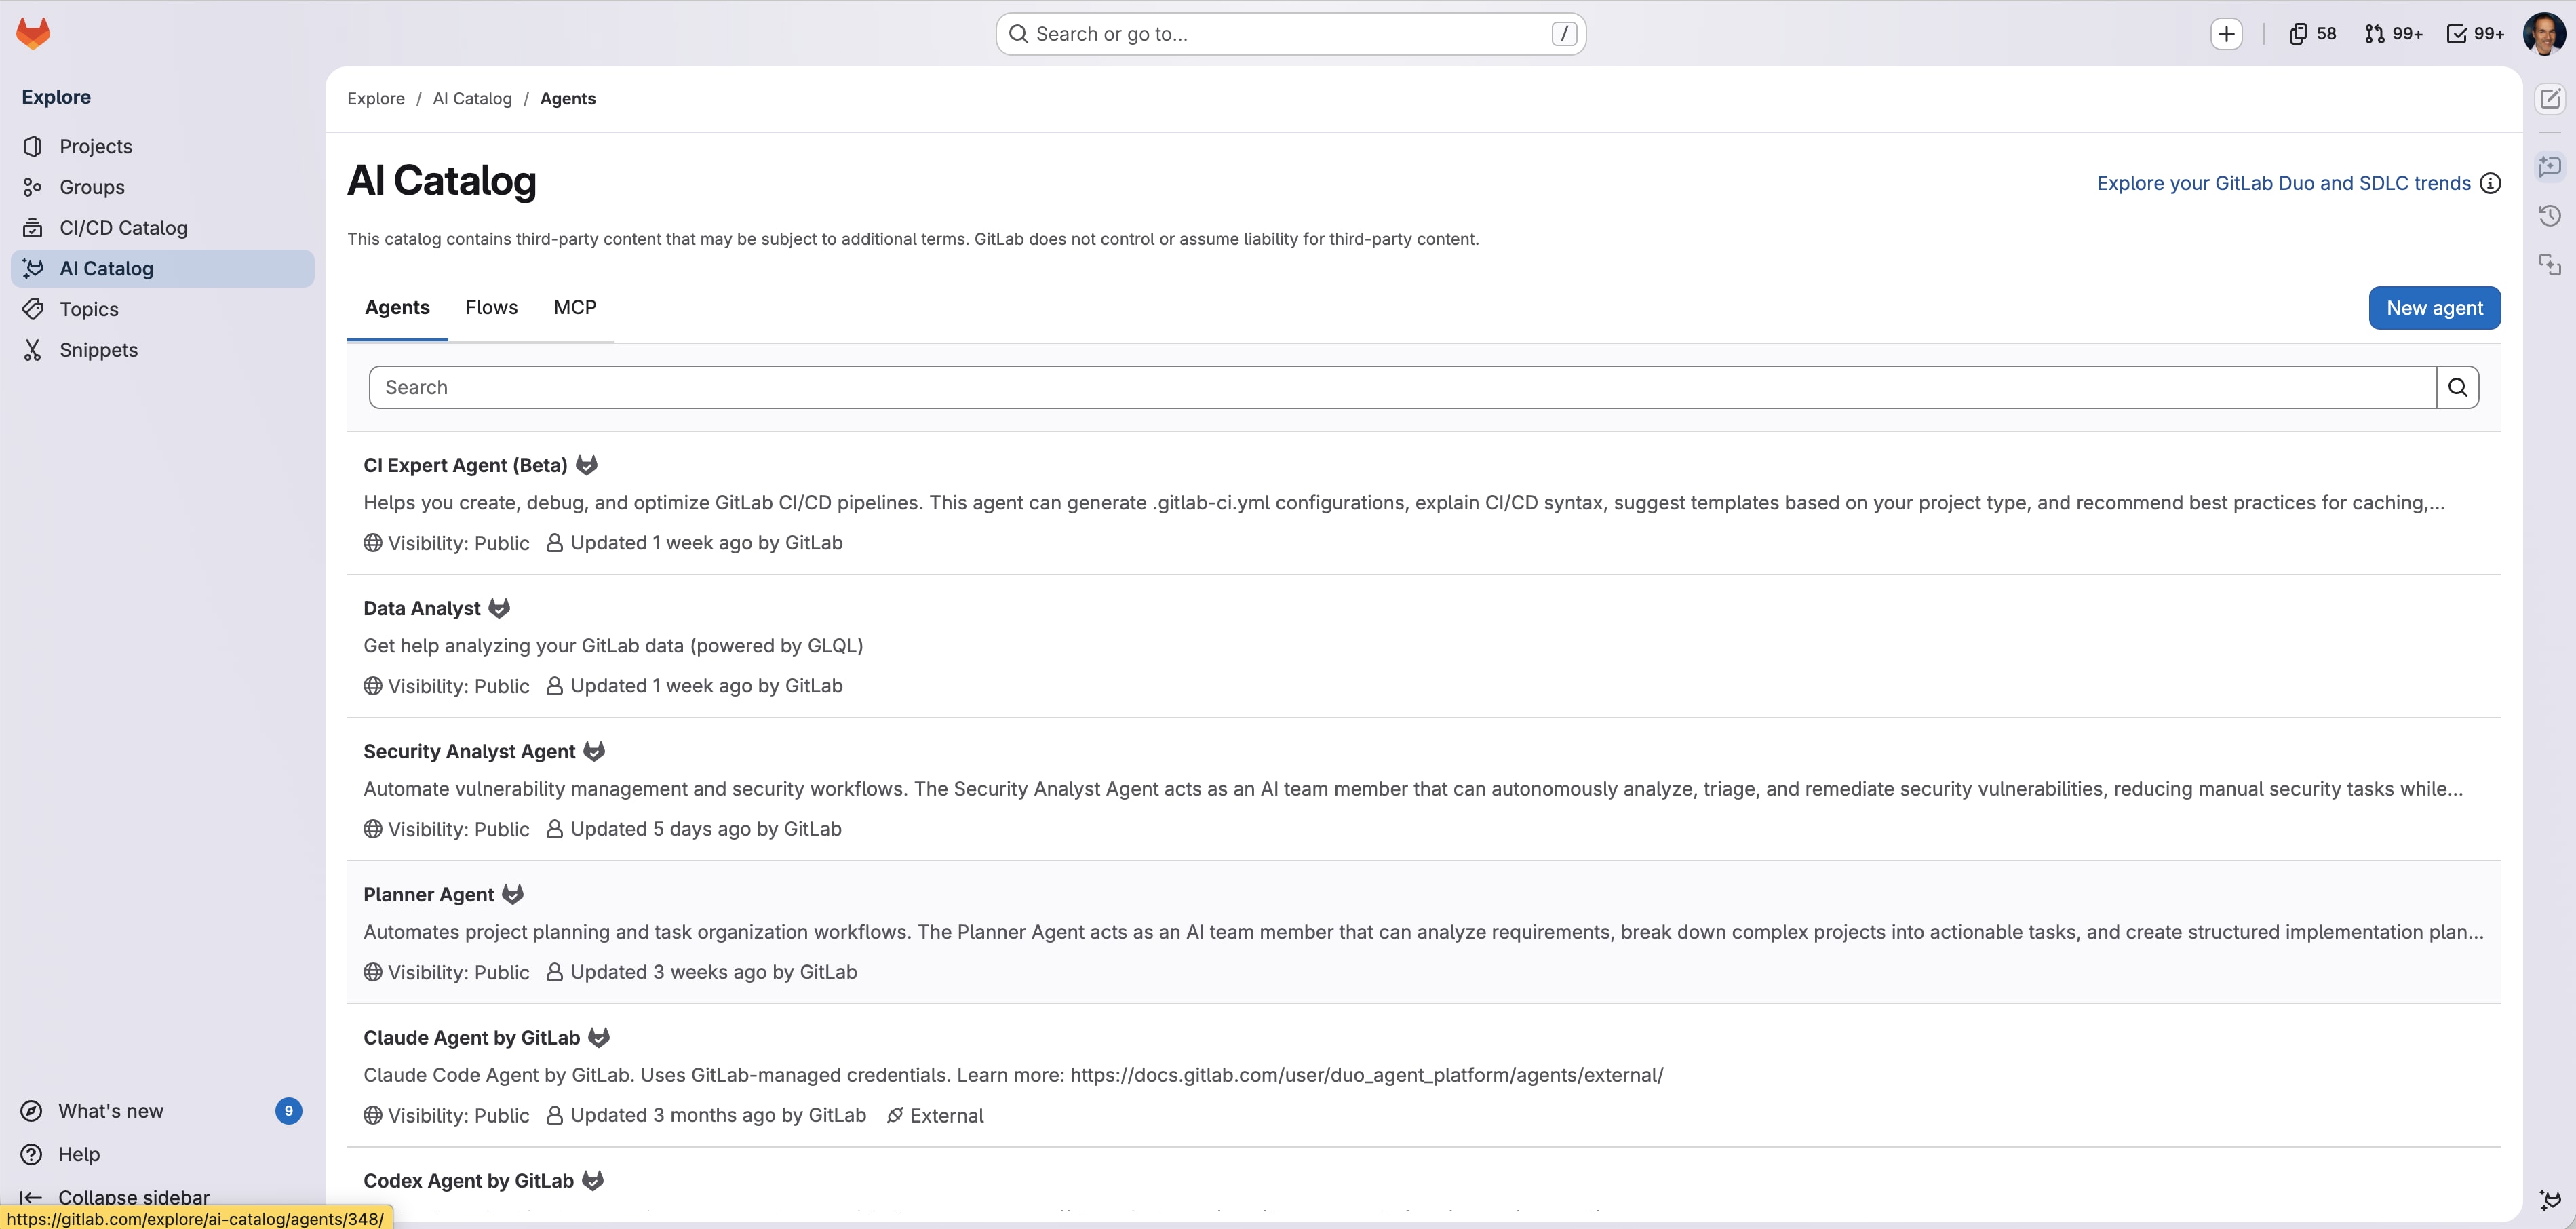
Task: Open Data Analyst agent entry
Action: point(422,608)
